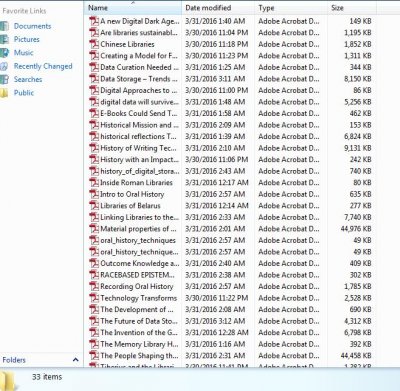The width and height of the screenshot is (400, 391).
Task: Click the Folders pane label
Action: (14, 360)
